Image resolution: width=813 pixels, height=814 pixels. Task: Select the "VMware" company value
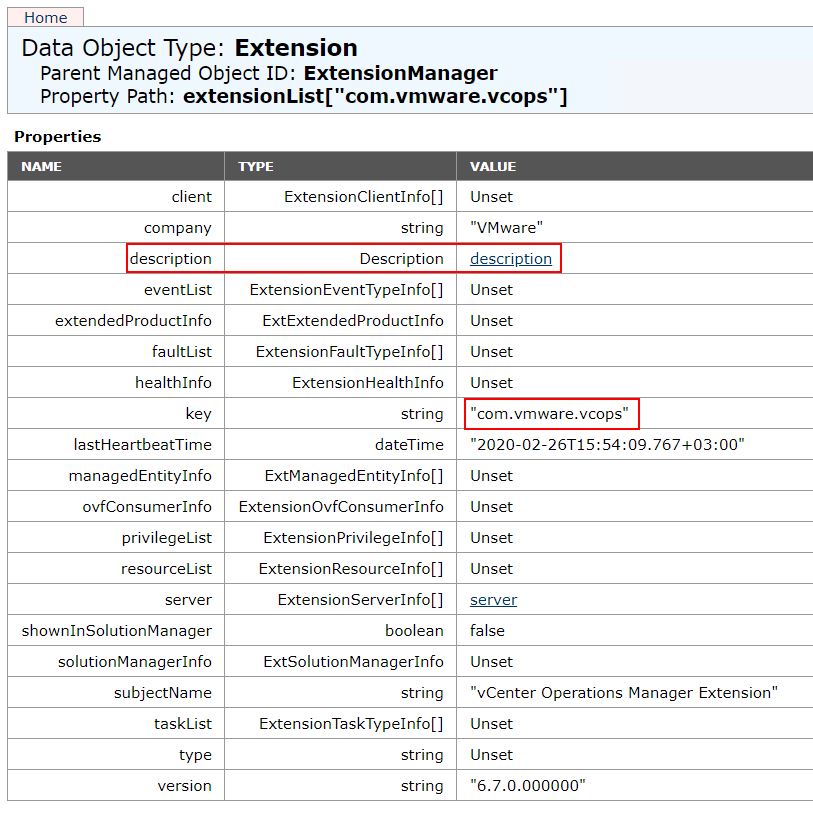tap(506, 227)
